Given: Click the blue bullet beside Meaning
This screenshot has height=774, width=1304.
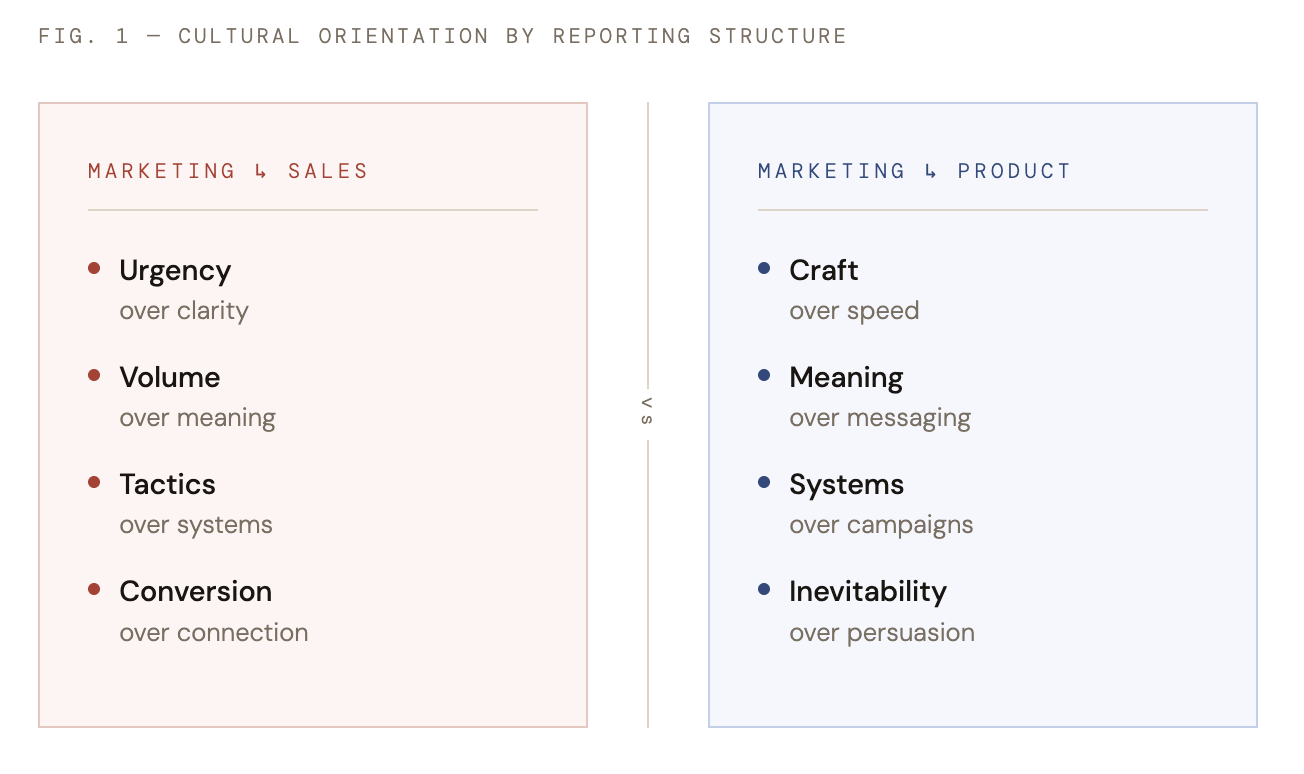Looking at the screenshot, I should 764,375.
